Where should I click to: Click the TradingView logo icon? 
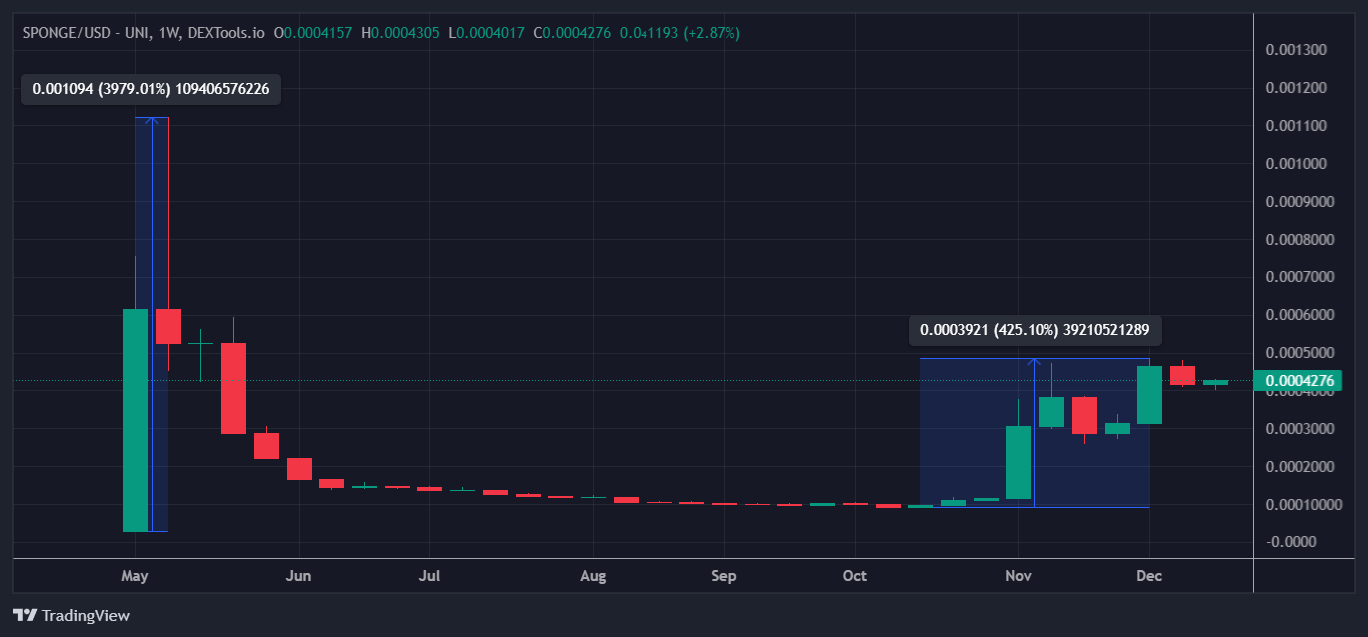[x=25, y=616]
